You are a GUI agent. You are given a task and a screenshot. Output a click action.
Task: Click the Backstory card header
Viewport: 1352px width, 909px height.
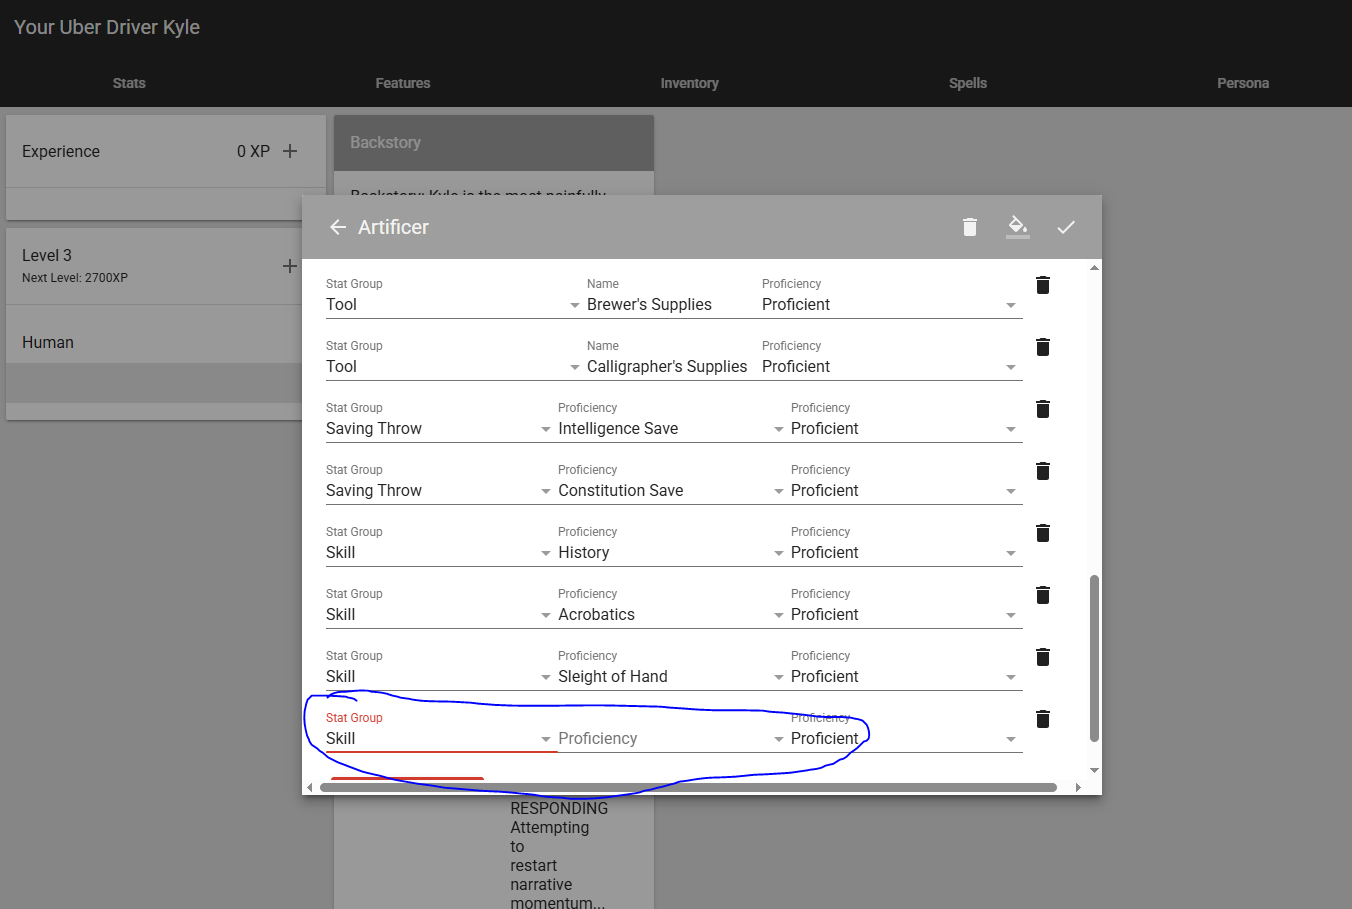point(494,143)
